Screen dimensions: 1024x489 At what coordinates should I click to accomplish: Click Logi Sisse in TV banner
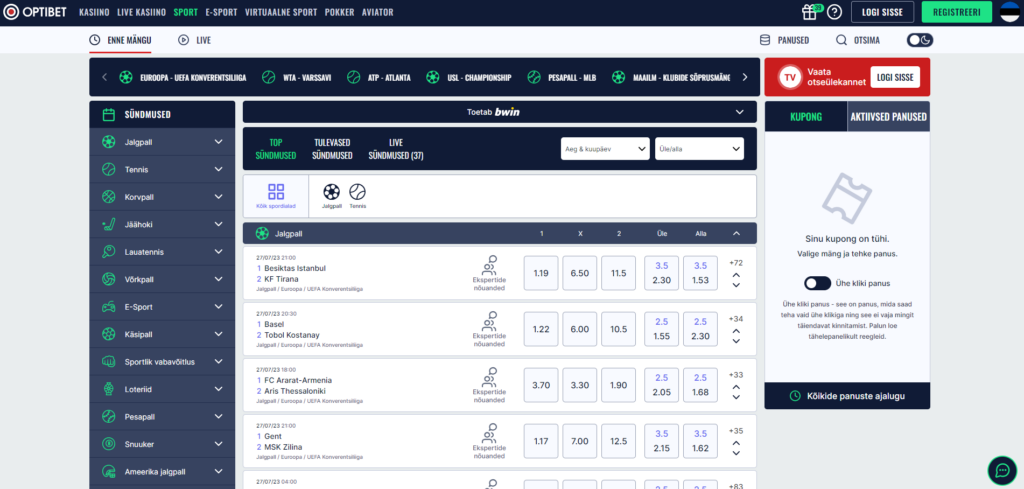(895, 77)
